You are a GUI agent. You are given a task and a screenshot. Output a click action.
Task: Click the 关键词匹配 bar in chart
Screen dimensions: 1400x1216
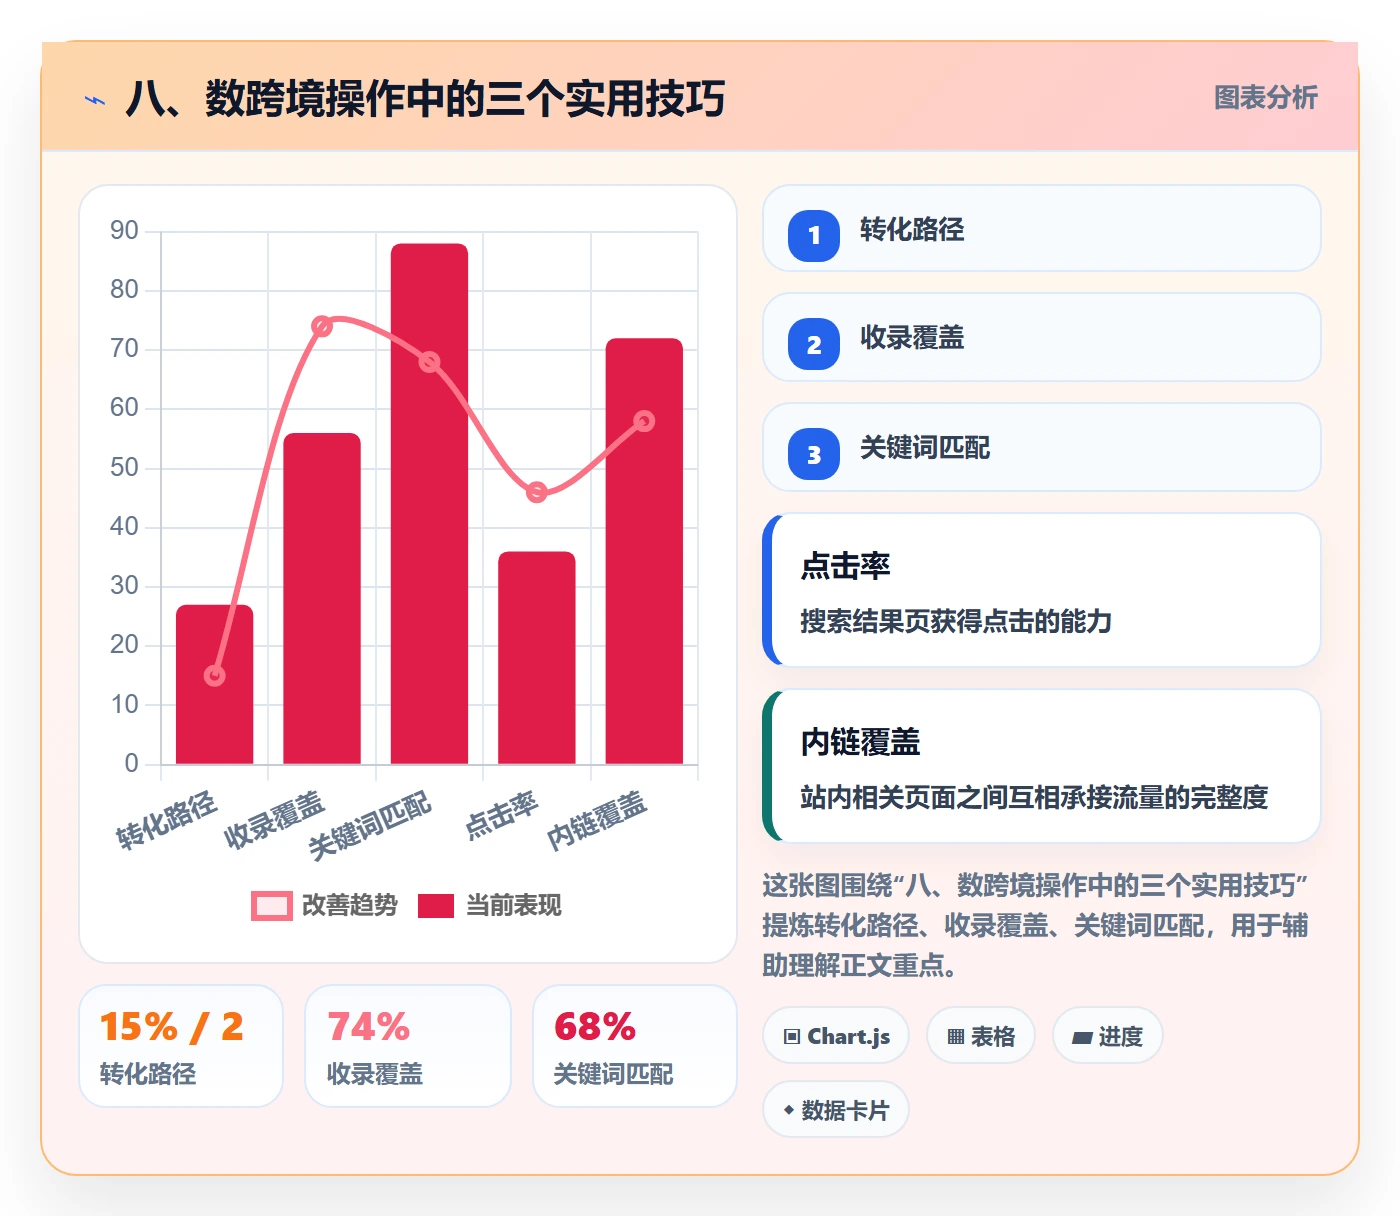point(429,504)
